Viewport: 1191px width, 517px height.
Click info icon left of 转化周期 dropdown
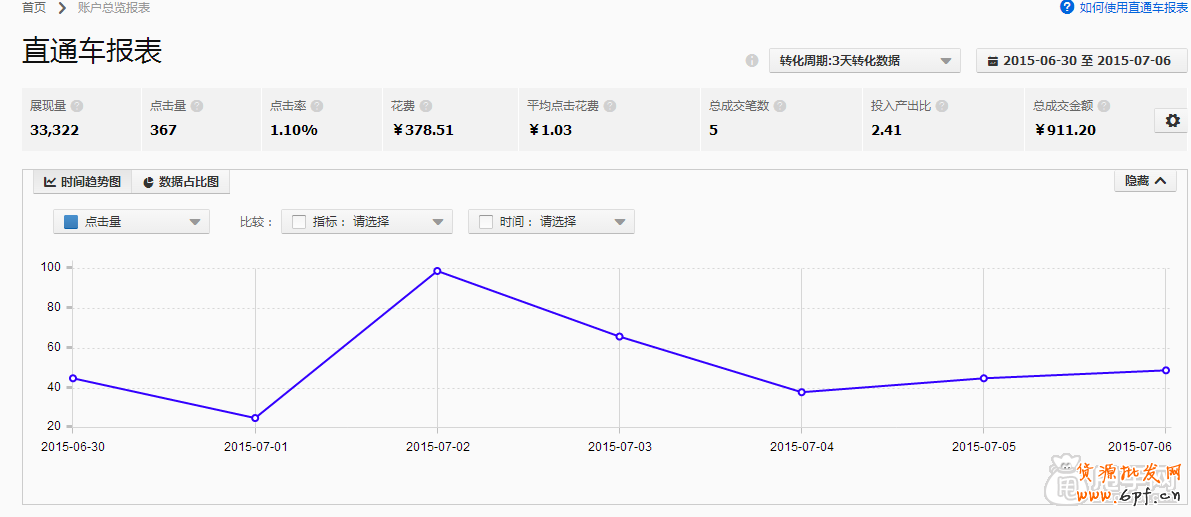pos(752,61)
